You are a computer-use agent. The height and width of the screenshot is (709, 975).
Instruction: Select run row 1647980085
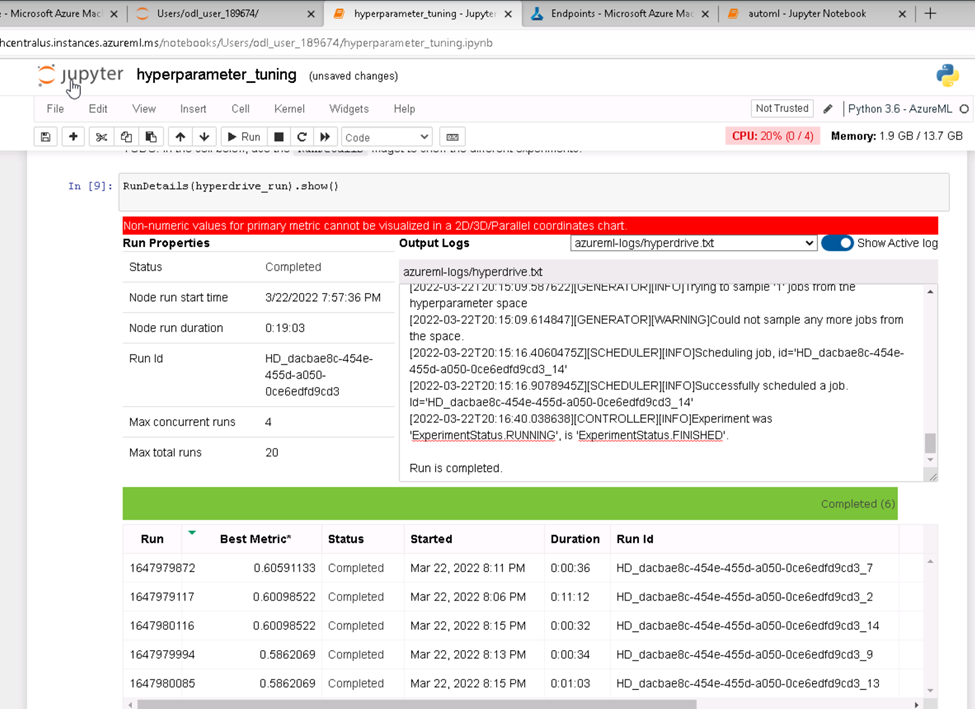pos(524,684)
